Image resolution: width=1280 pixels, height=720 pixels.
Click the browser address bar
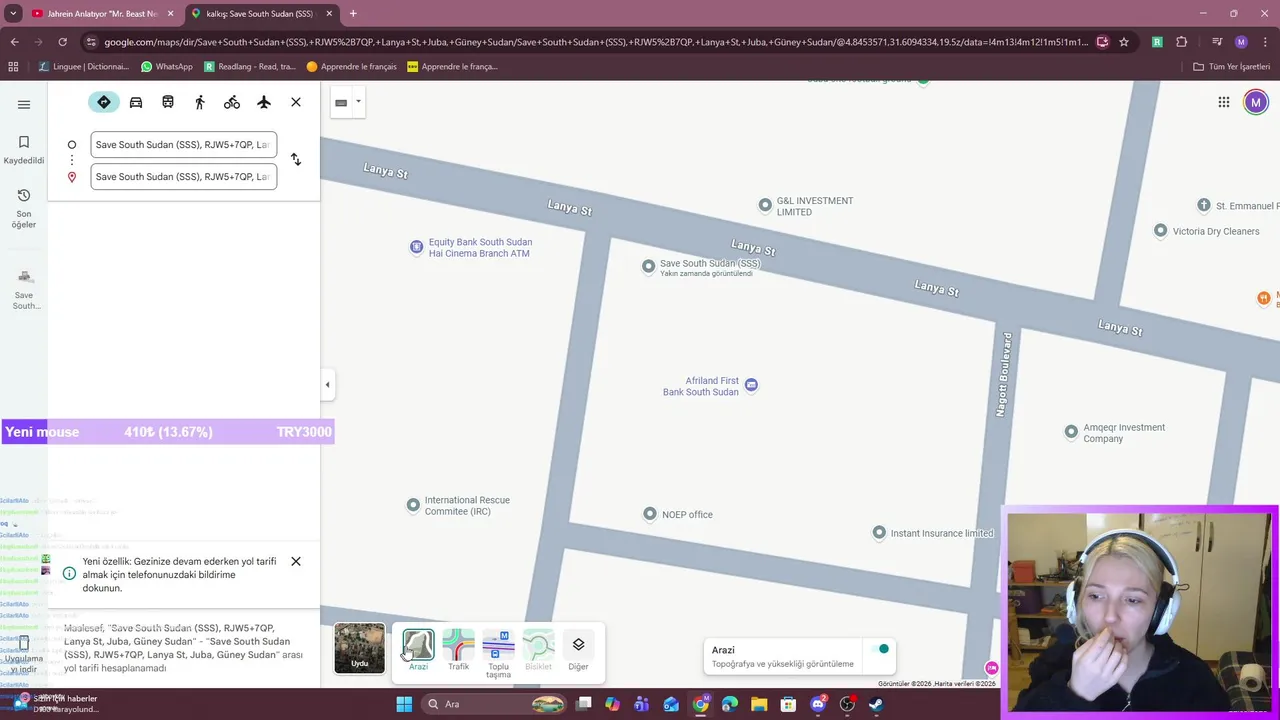point(595,42)
